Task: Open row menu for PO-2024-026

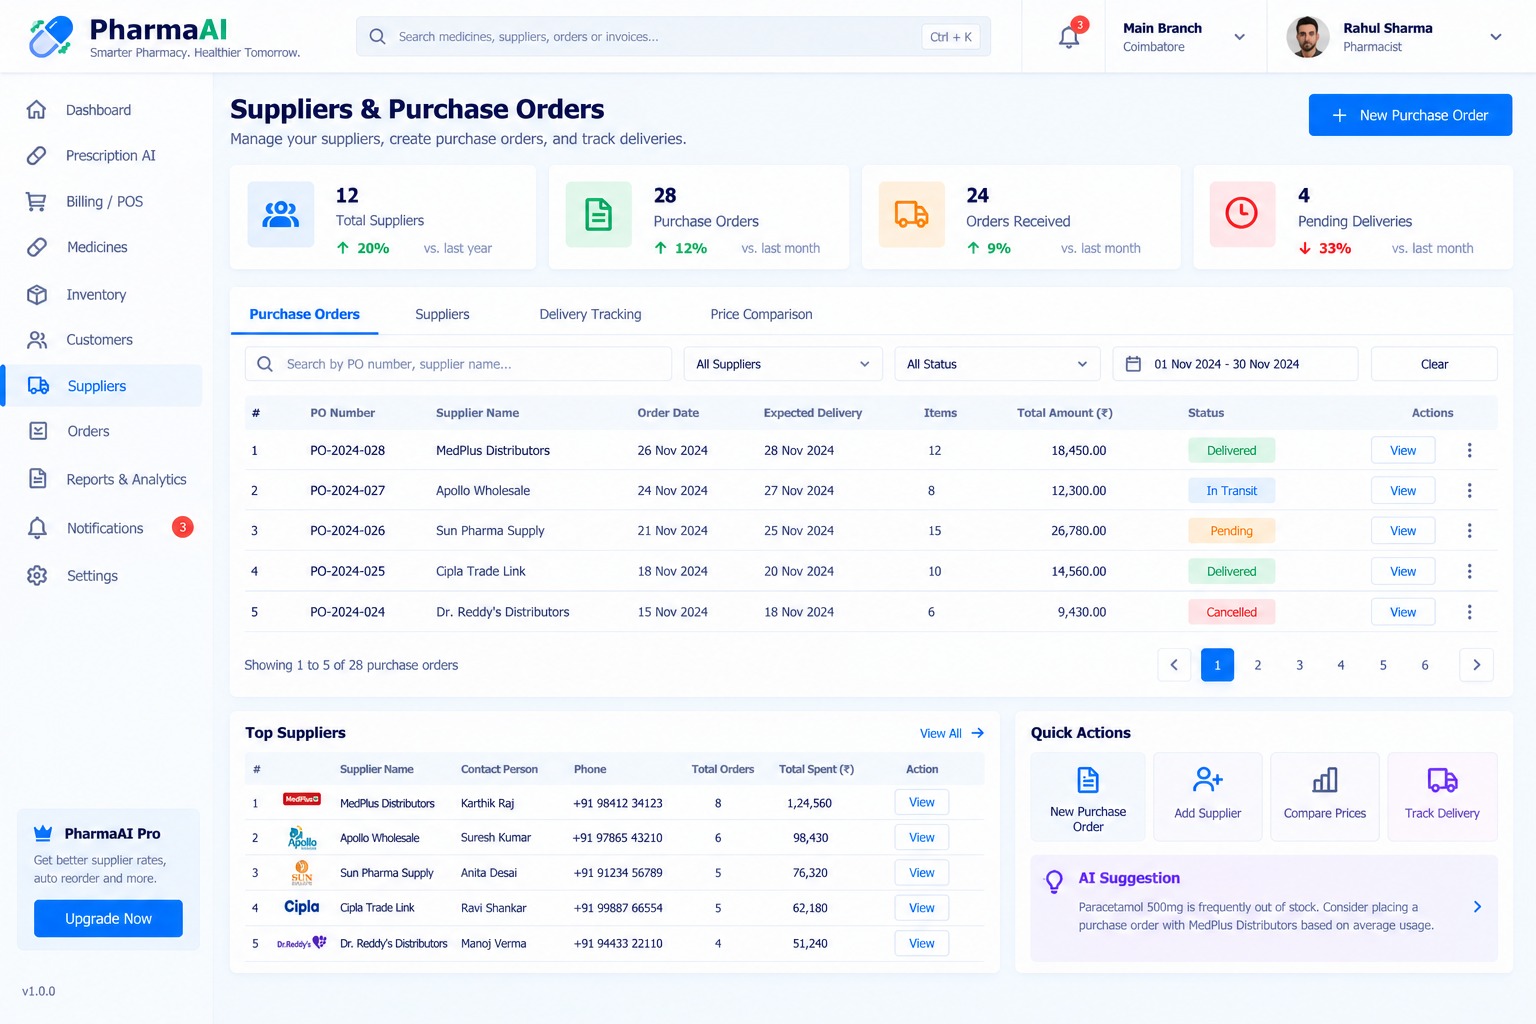Action: click(x=1469, y=531)
